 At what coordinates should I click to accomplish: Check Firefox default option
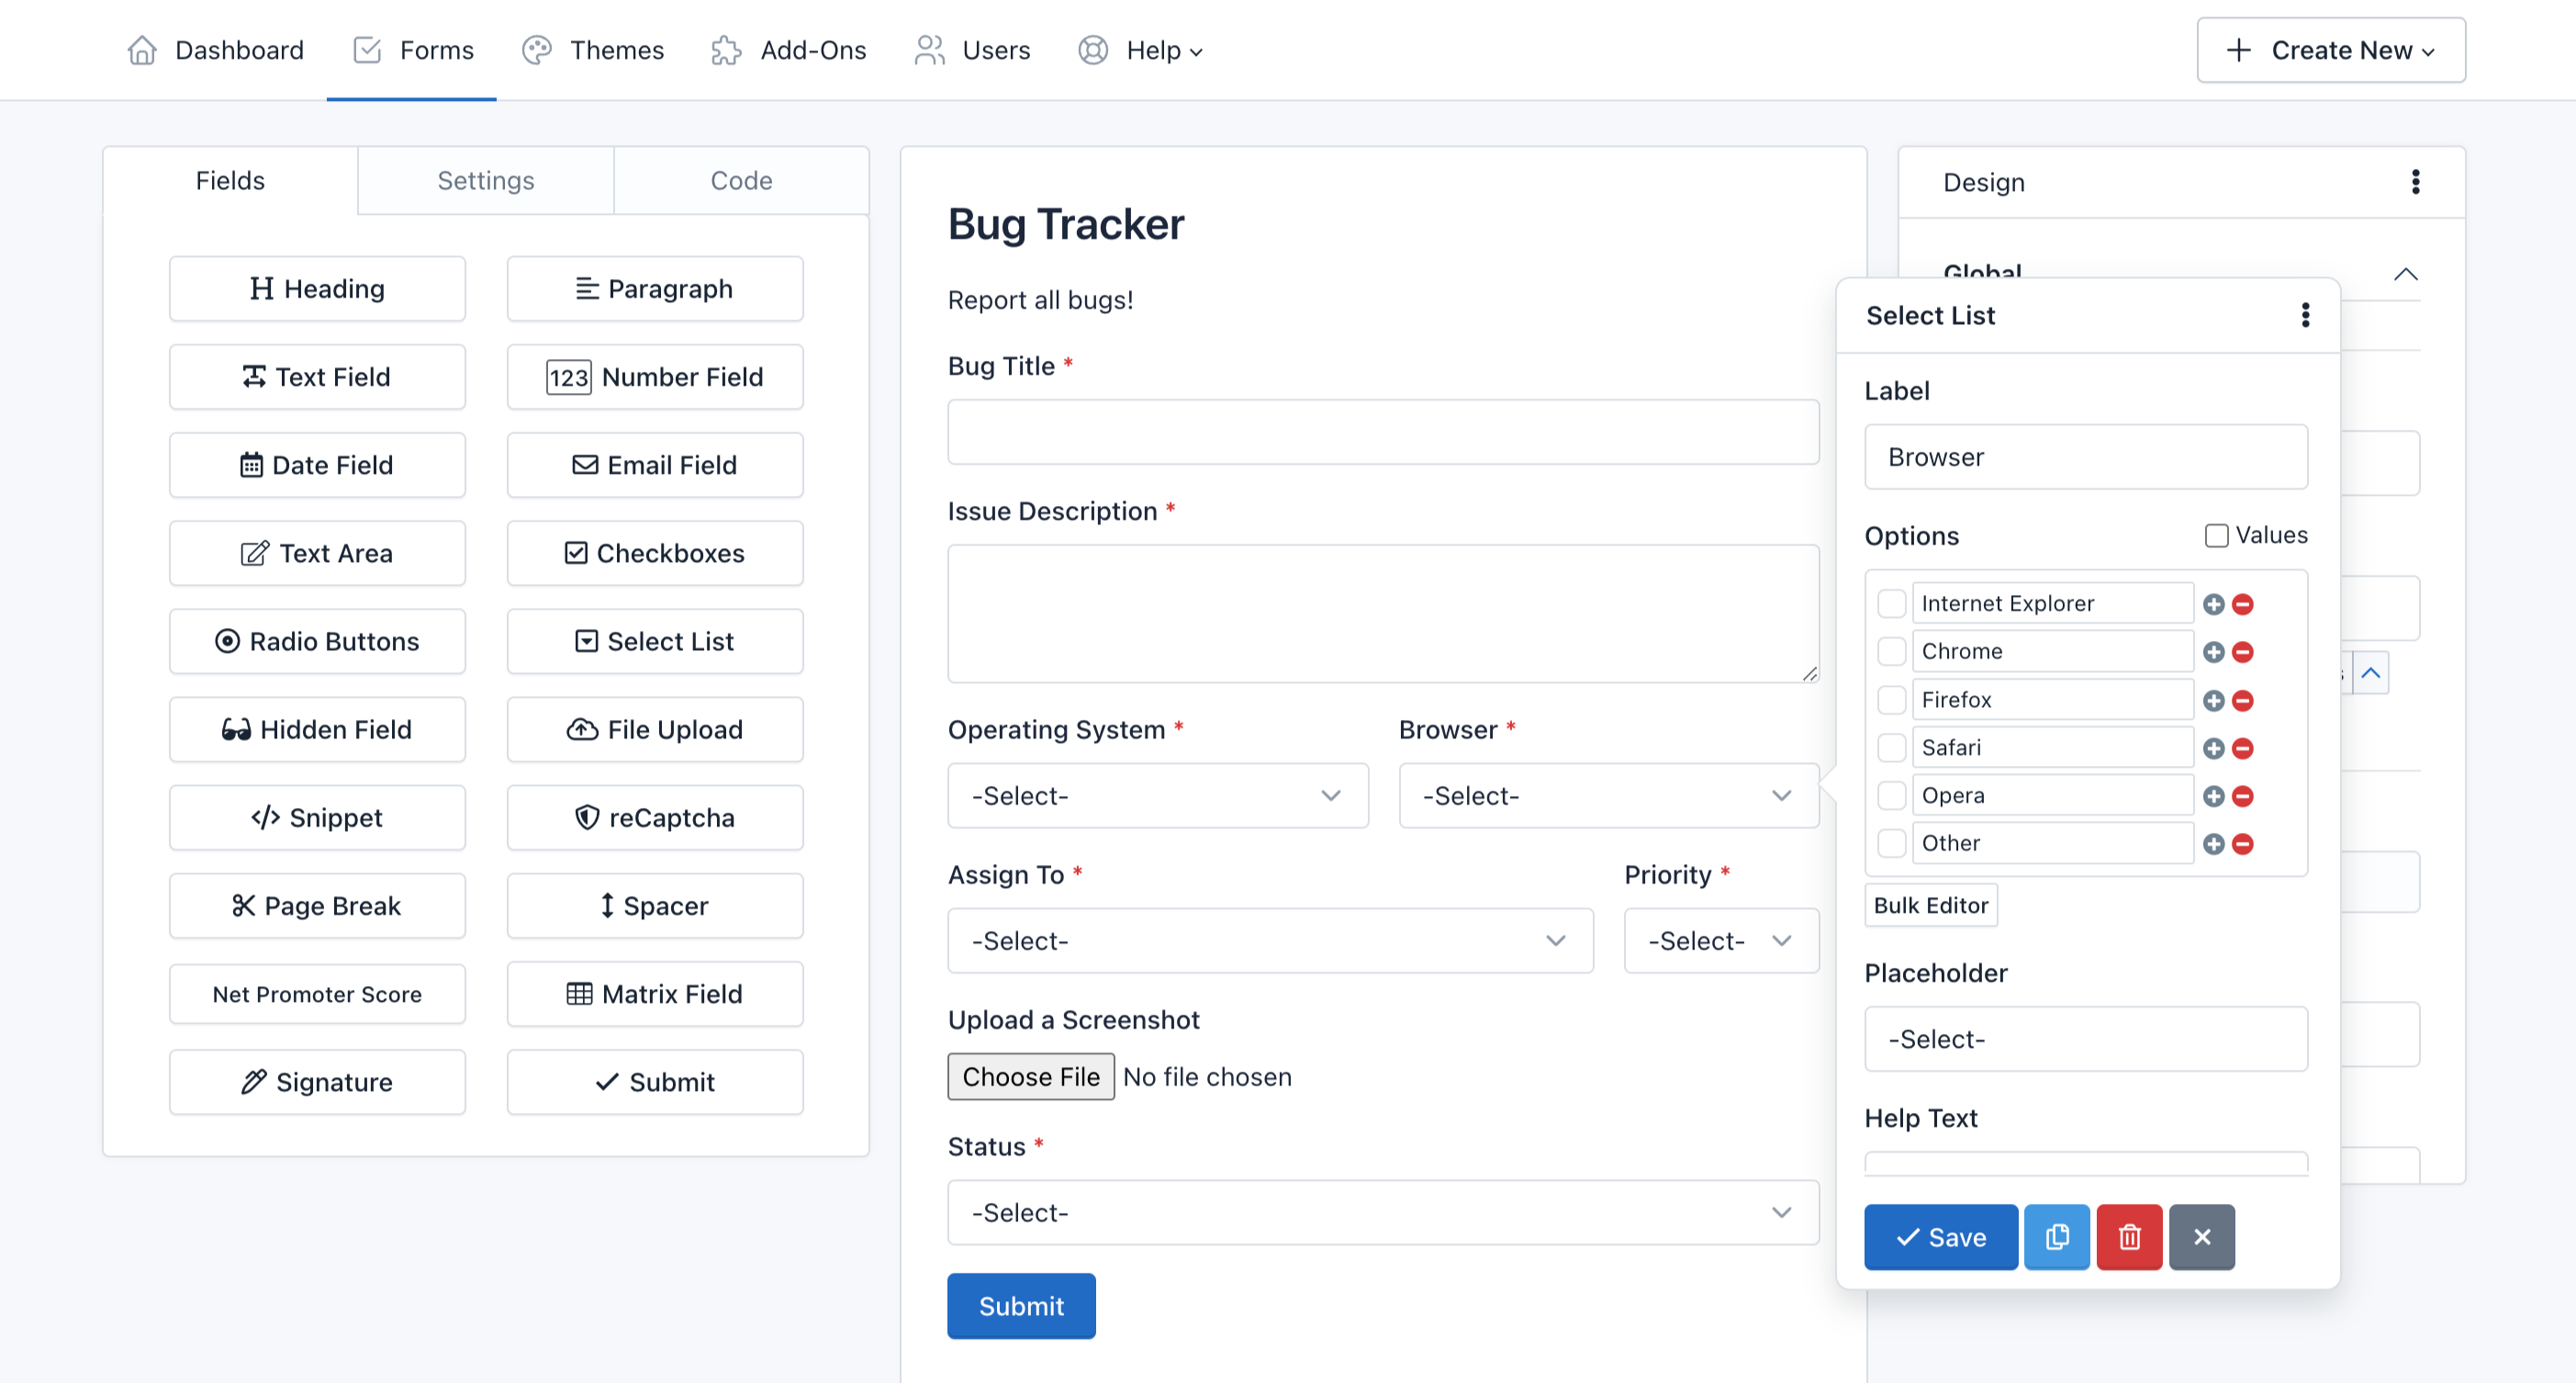tap(1891, 700)
